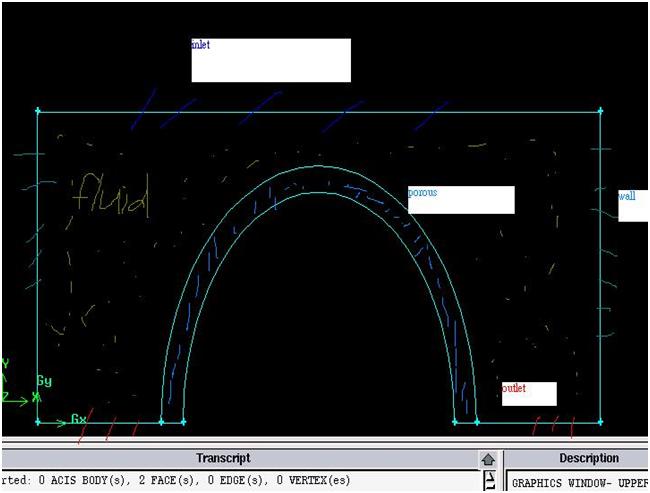Click the XYZ coordinate axis triad
The image size is (650, 493).
tap(14, 385)
